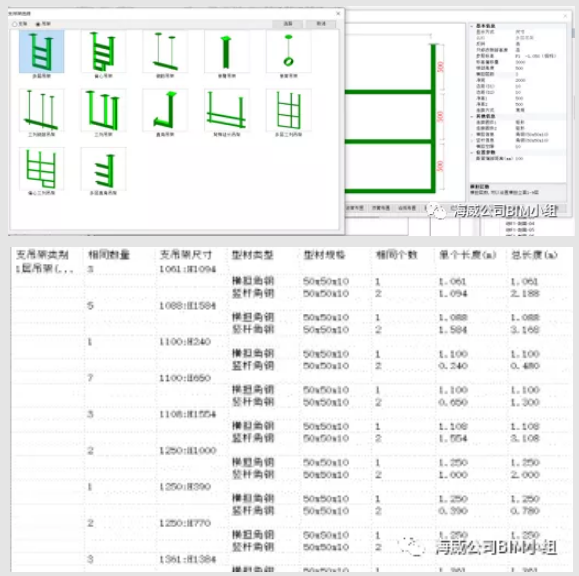Click the 1层吊架 category cell
This screenshot has width=579, height=576.
[x=44, y=269]
